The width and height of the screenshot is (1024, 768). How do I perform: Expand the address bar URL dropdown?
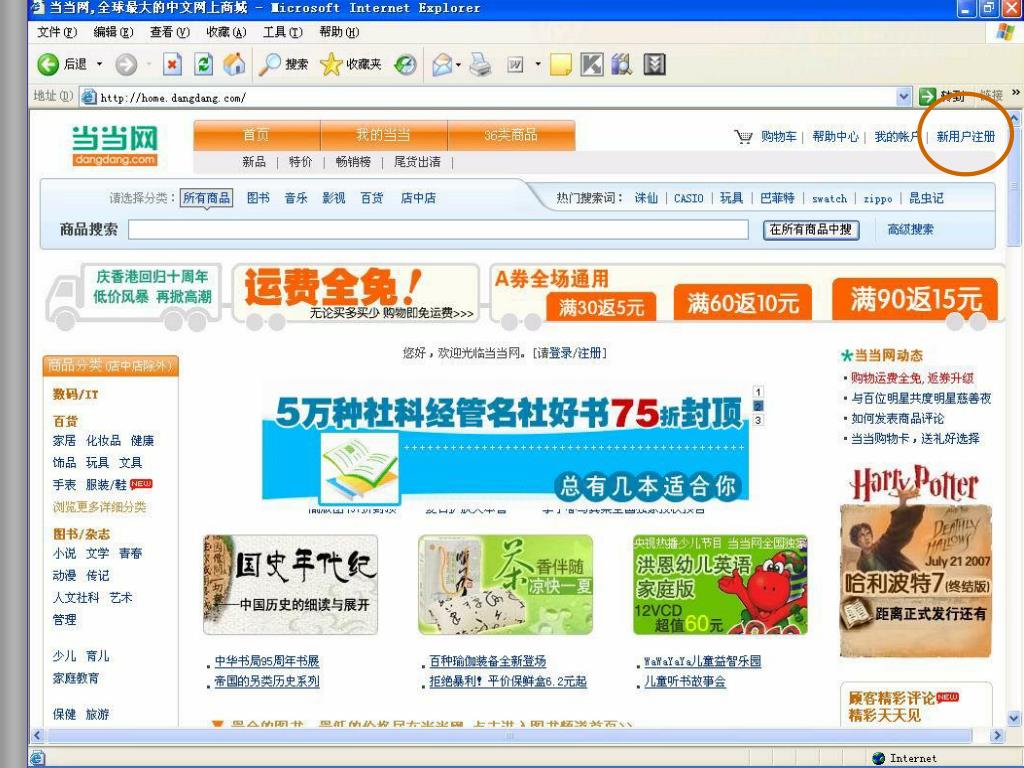coord(903,97)
